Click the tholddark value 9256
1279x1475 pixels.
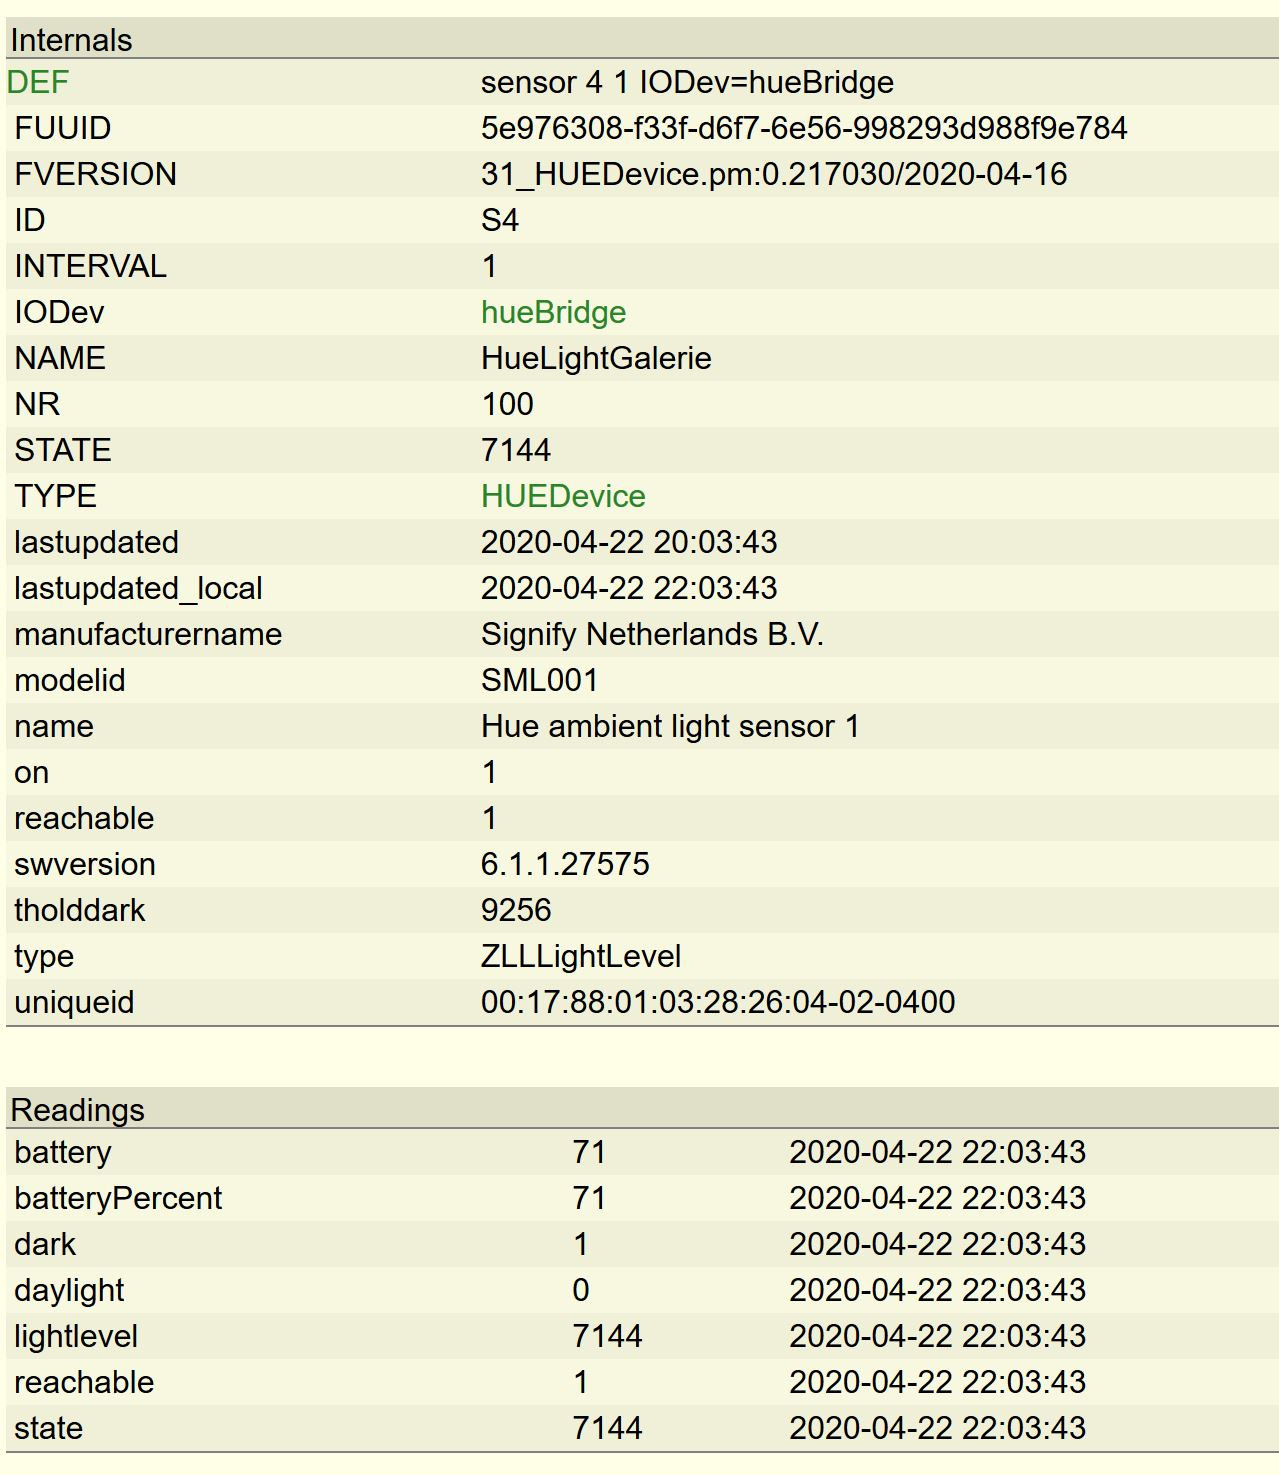click(x=515, y=910)
